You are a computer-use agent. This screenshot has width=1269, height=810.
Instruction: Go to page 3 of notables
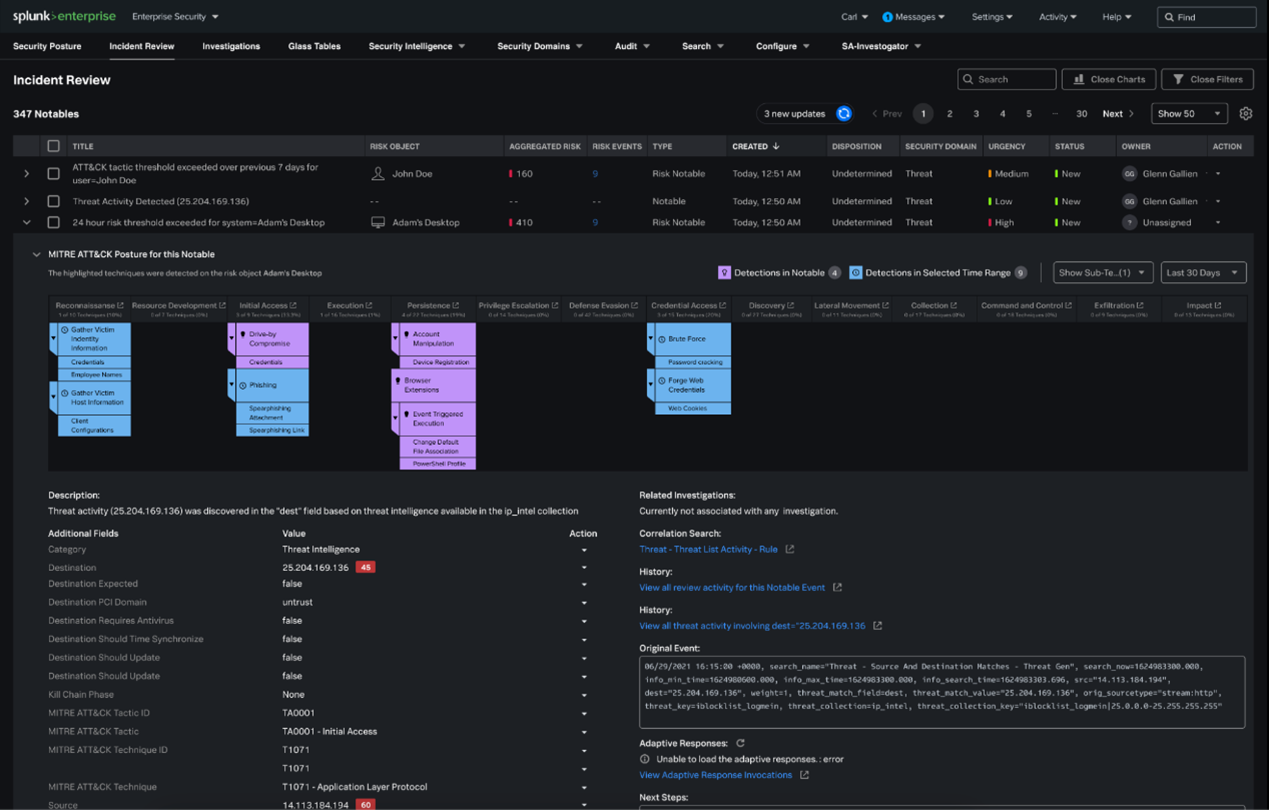pyautogui.click(x=976, y=113)
